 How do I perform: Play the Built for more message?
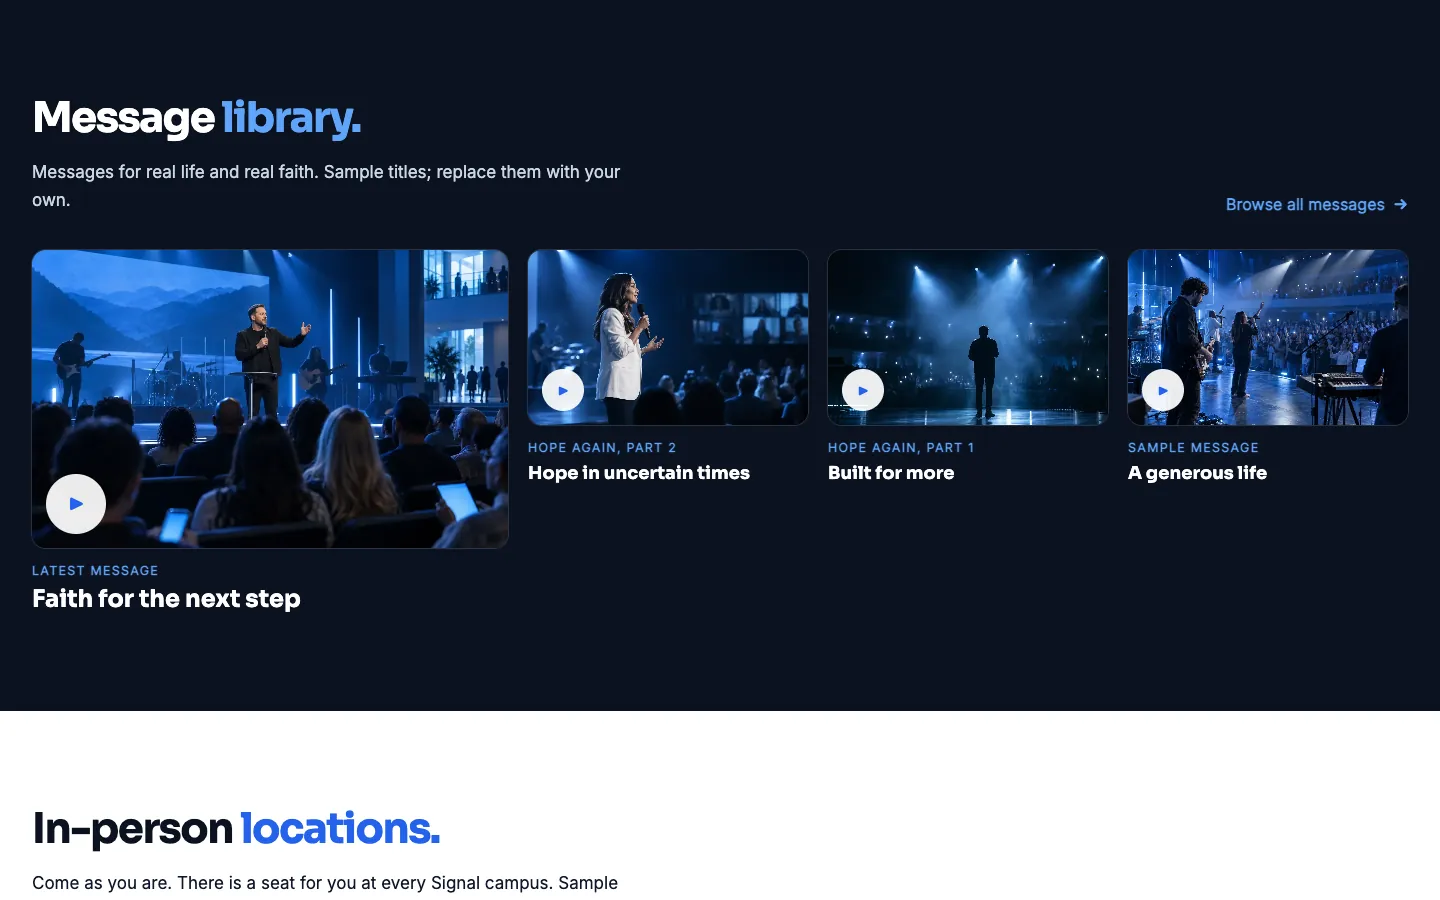click(x=863, y=390)
